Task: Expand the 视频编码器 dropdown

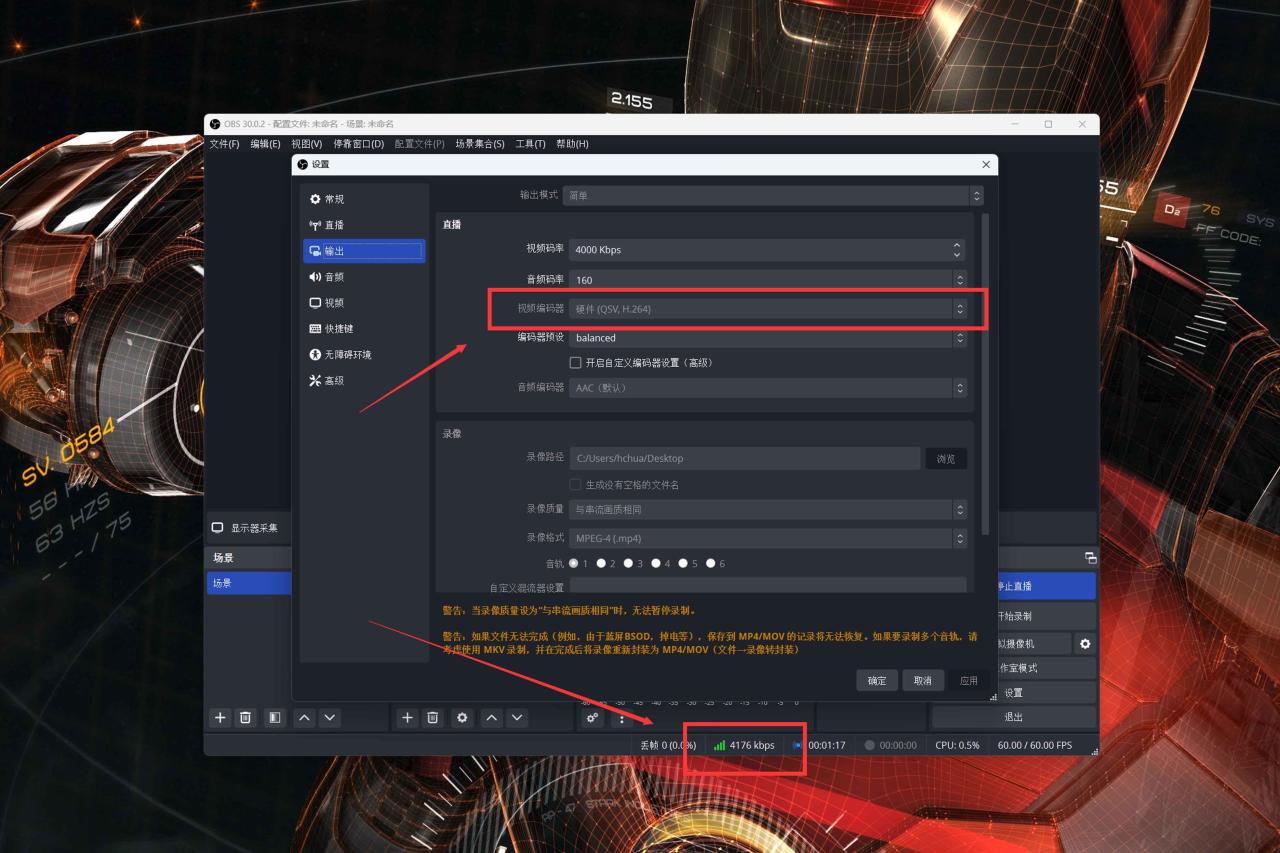Action: click(x=768, y=309)
